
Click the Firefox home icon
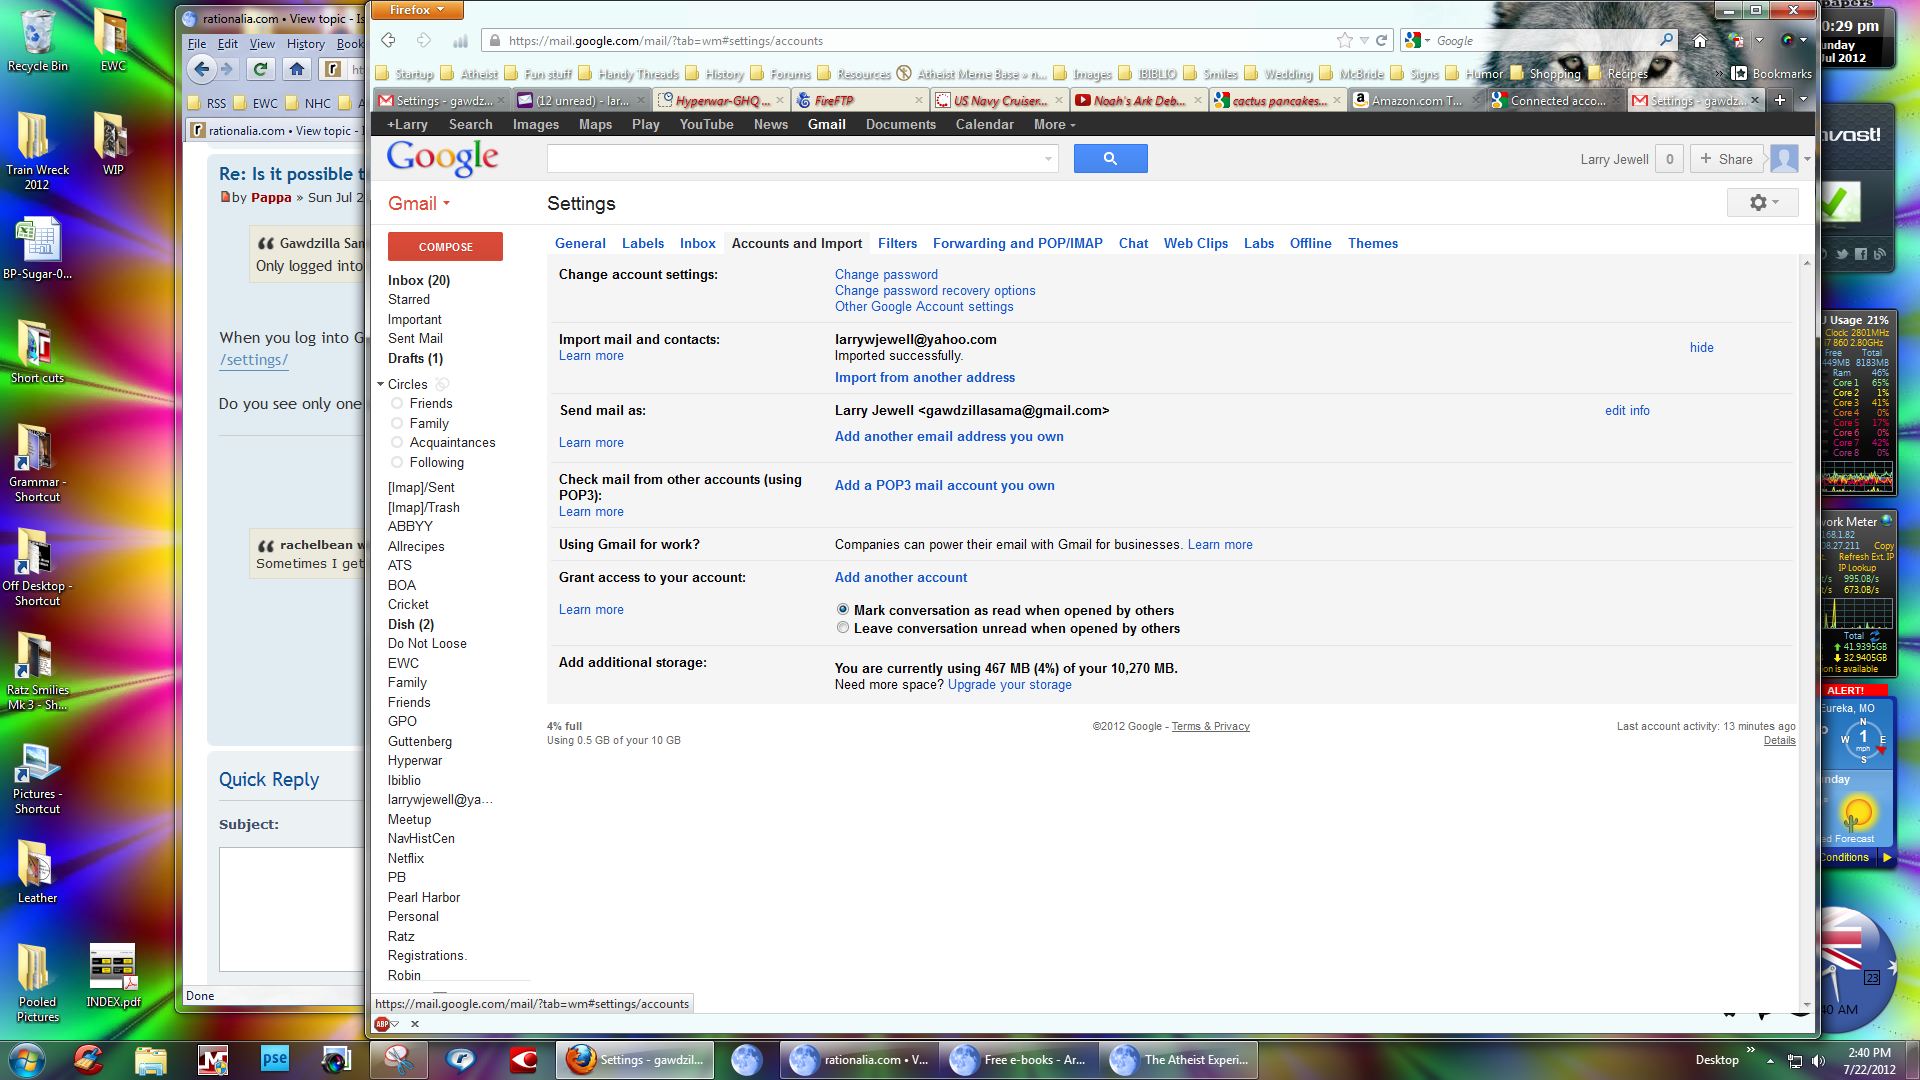point(1699,41)
